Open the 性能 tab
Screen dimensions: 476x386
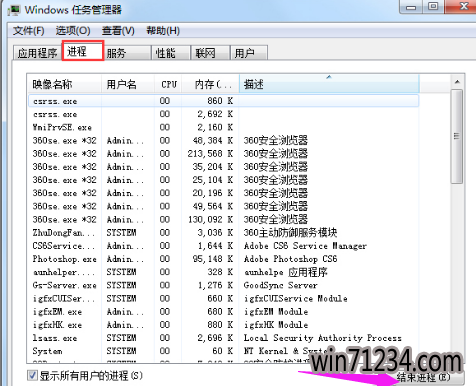coord(171,53)
